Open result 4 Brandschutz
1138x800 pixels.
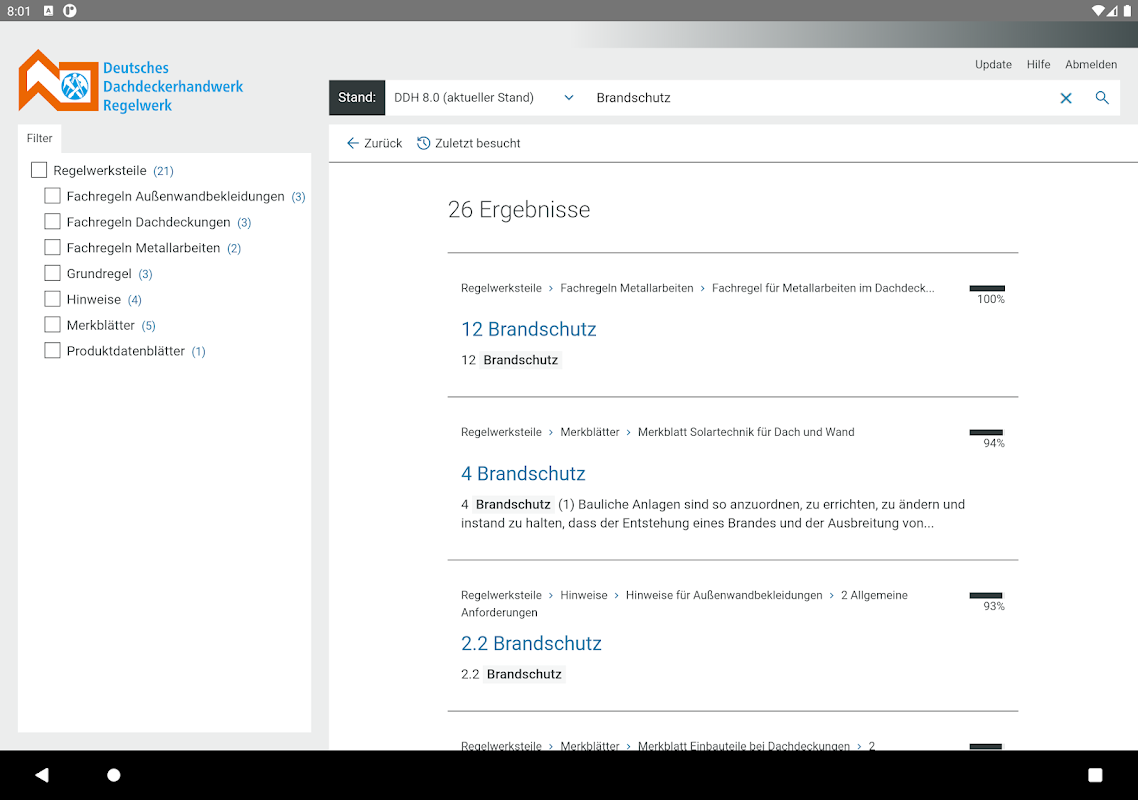(523, 473)
